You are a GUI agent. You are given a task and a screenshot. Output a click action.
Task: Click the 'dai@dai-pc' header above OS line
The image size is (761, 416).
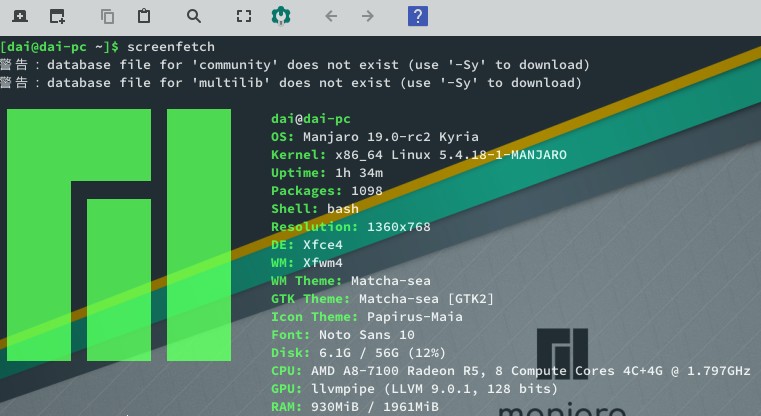311,118
